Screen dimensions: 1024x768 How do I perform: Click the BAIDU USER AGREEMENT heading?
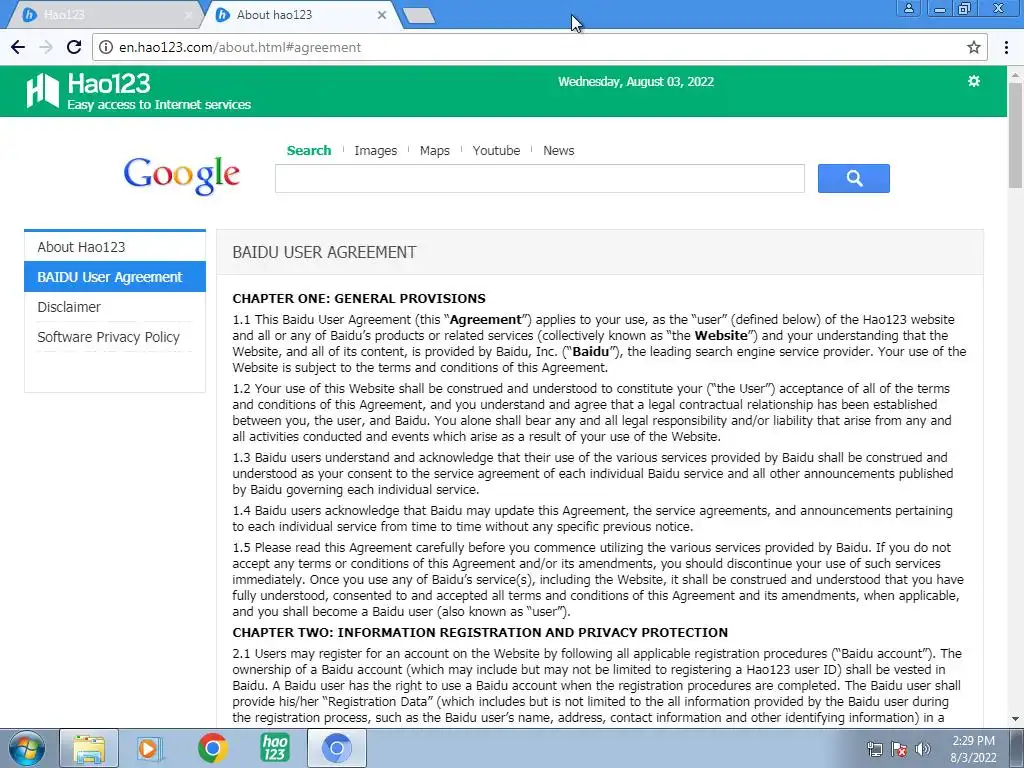324,252
